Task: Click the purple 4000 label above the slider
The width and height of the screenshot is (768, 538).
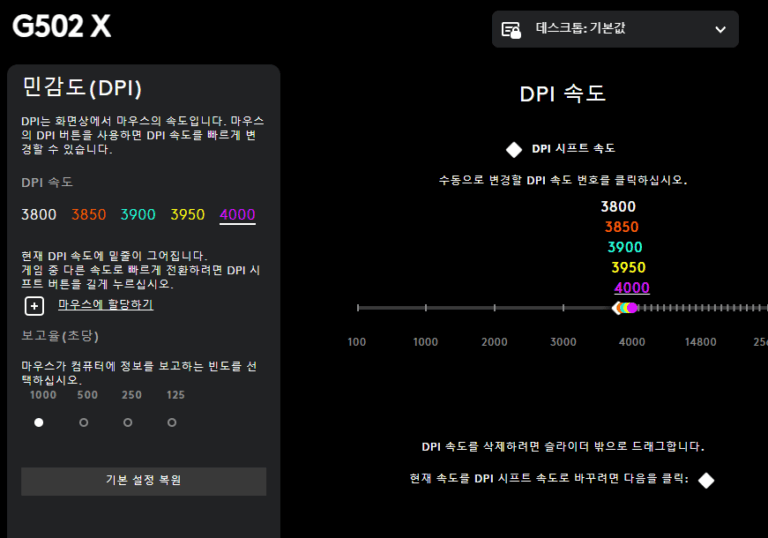Action: tap(631, 288)
